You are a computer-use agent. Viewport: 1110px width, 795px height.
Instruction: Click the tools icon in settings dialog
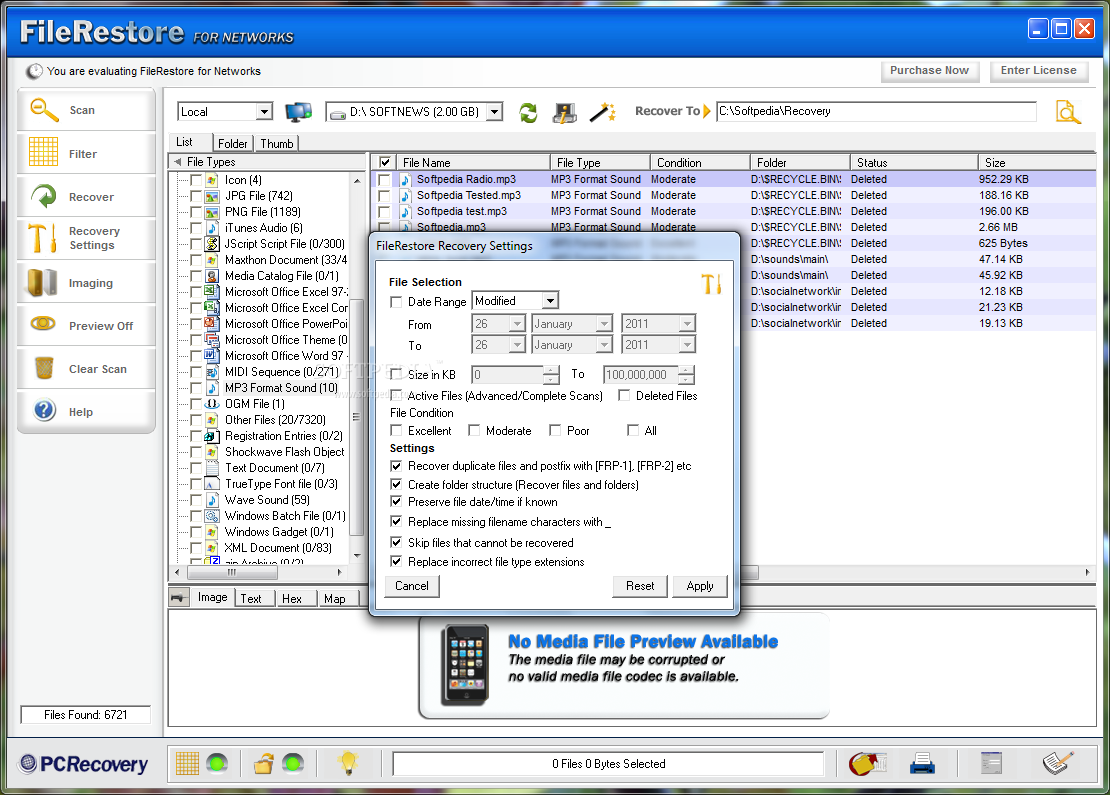click(711, 284)
